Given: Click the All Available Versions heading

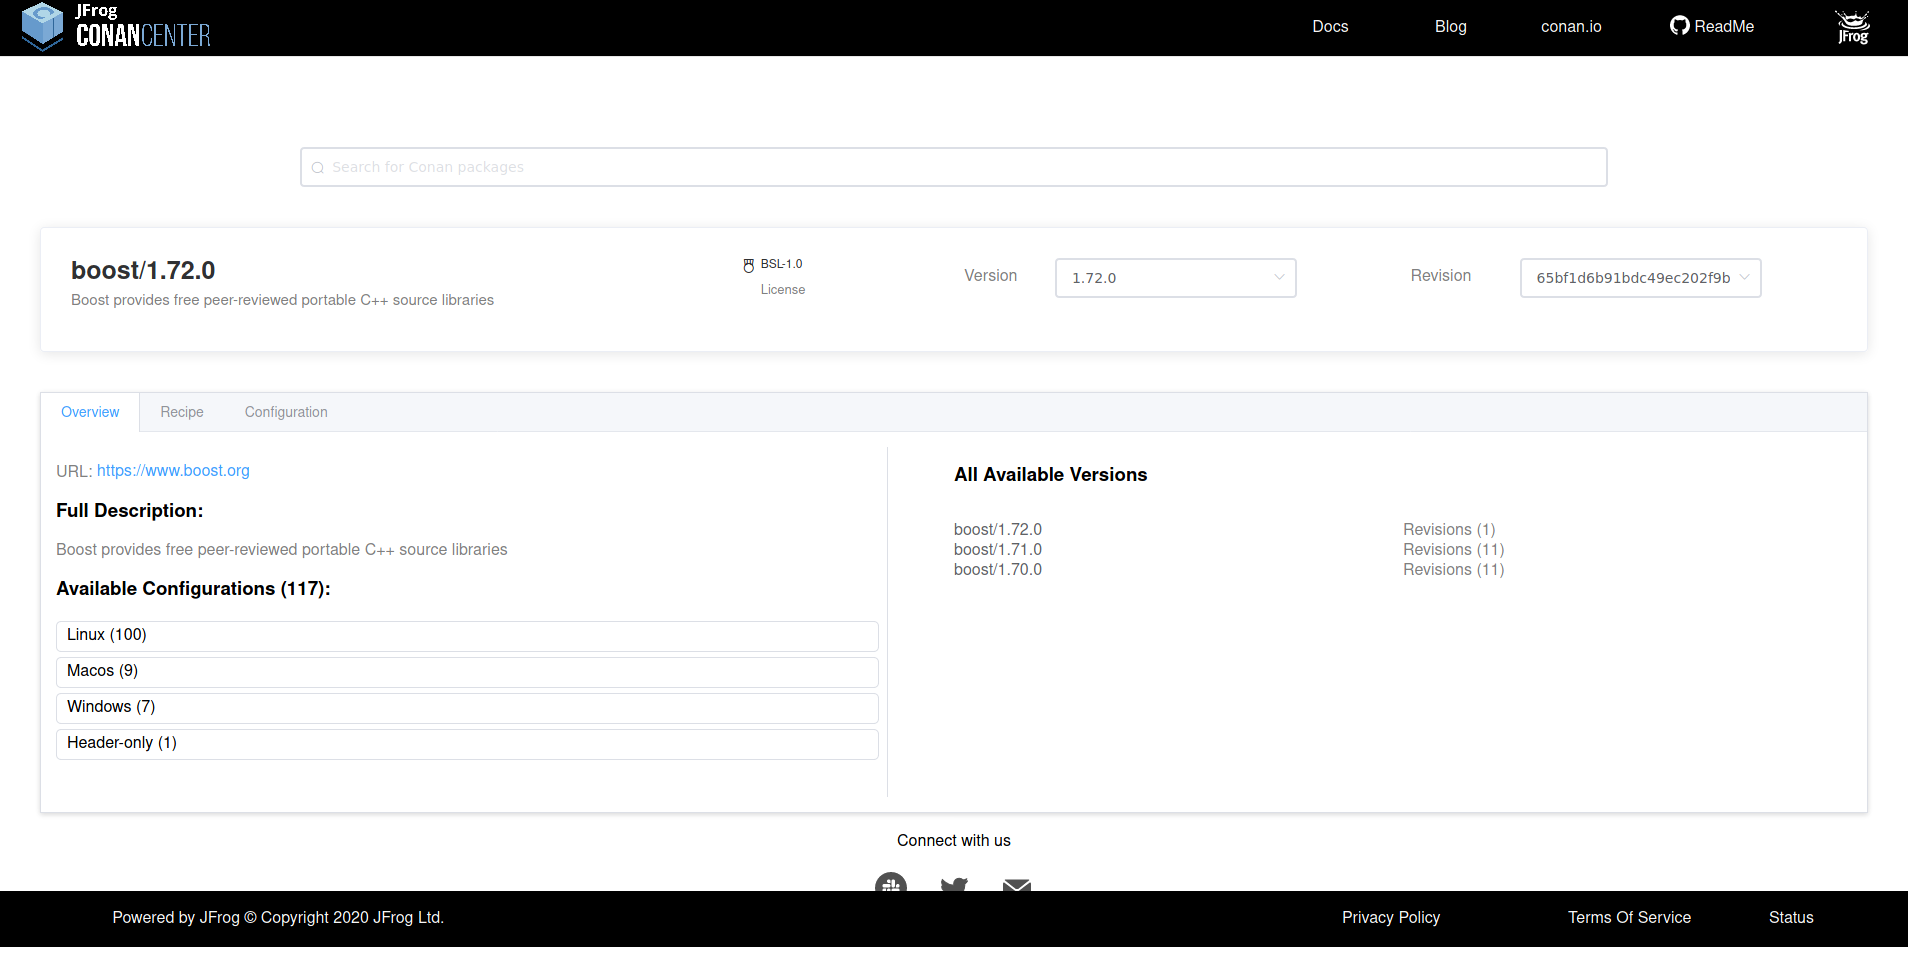Looking at the screenshot, I should [1050, 475].
